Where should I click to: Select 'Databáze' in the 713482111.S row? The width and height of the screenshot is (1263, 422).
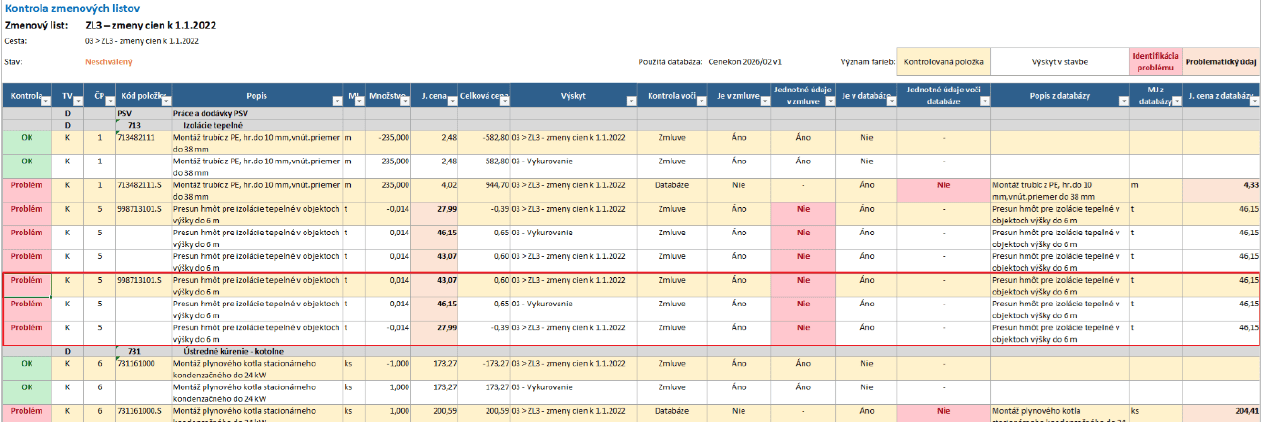coord(670,189)
